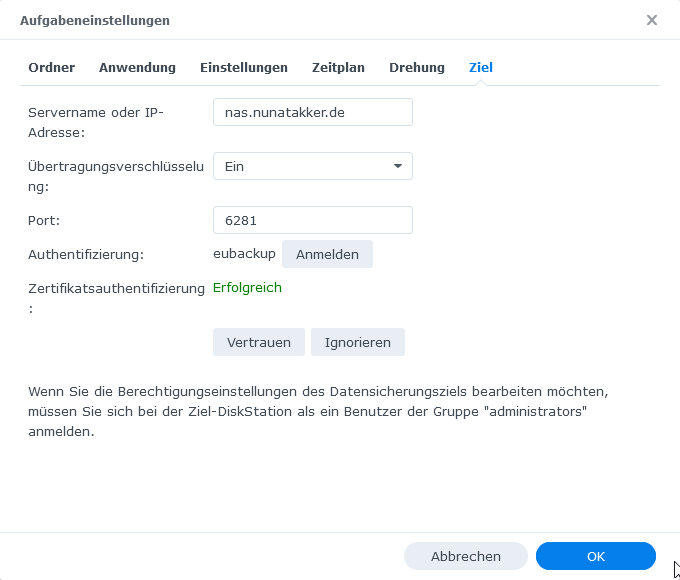This screenshot has height=580, width=680.
Task: Confirm settings with the OK button
Action: coord(596,556)
